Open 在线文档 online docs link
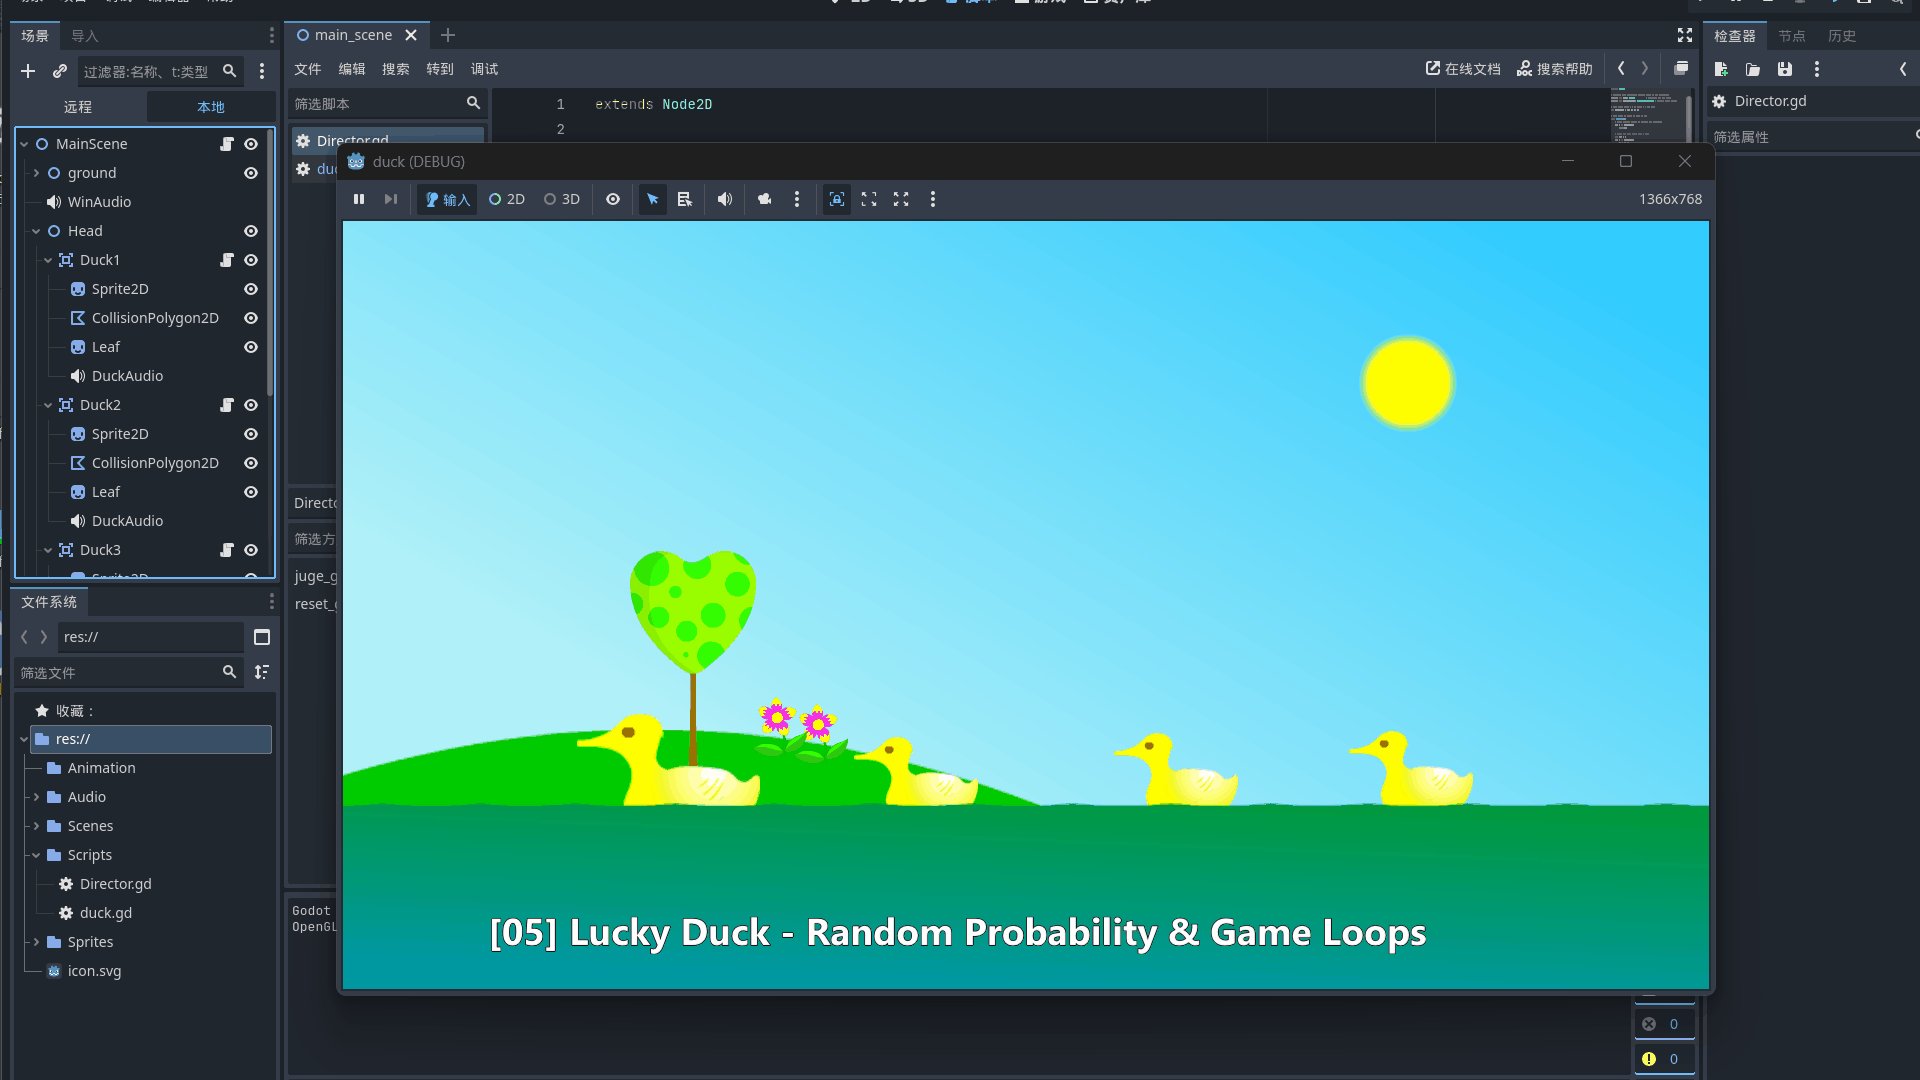The width and height of the screenshot is (1920, 1080). tap(1463, 69)
